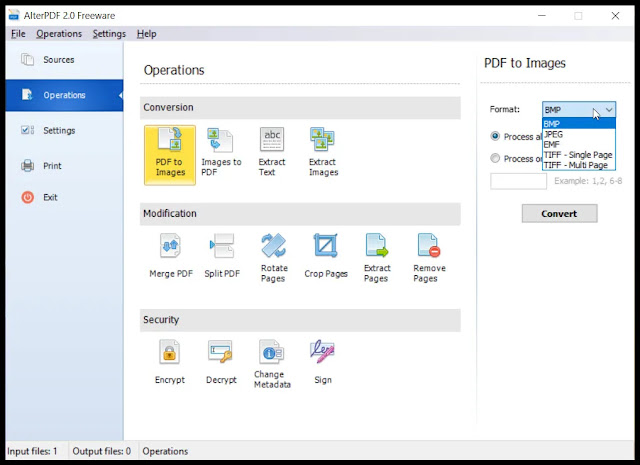Open Settings in the sidebar
The image size is (640, 465).
click(x=64, y=130)
